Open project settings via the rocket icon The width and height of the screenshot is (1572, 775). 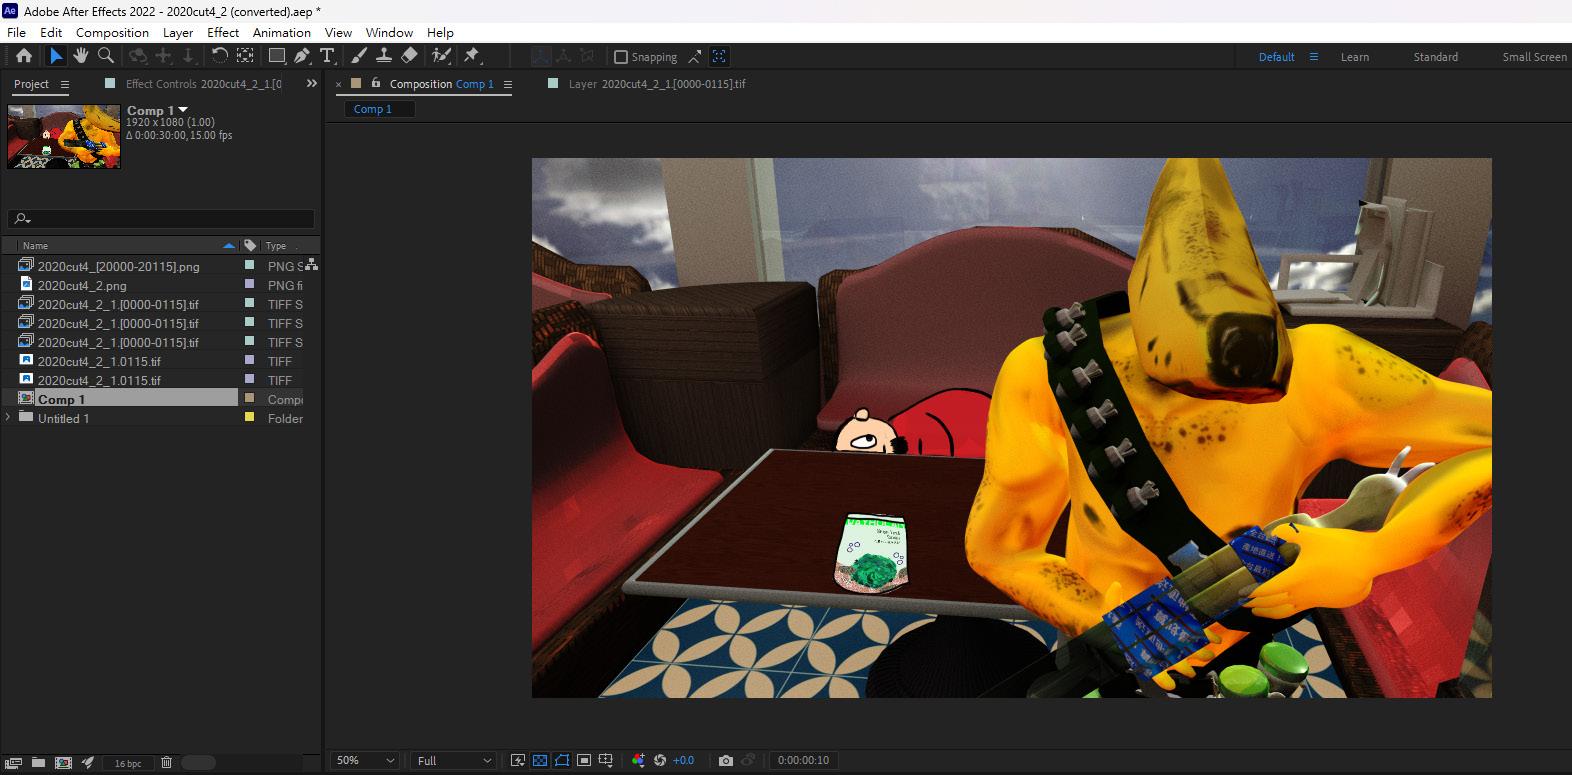point(88,763)
